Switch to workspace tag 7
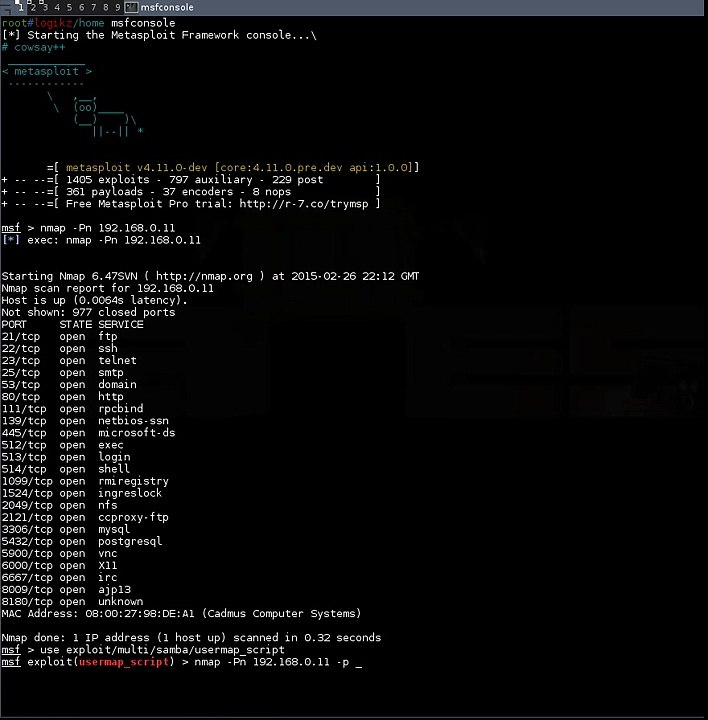 (x=94, y=7)
